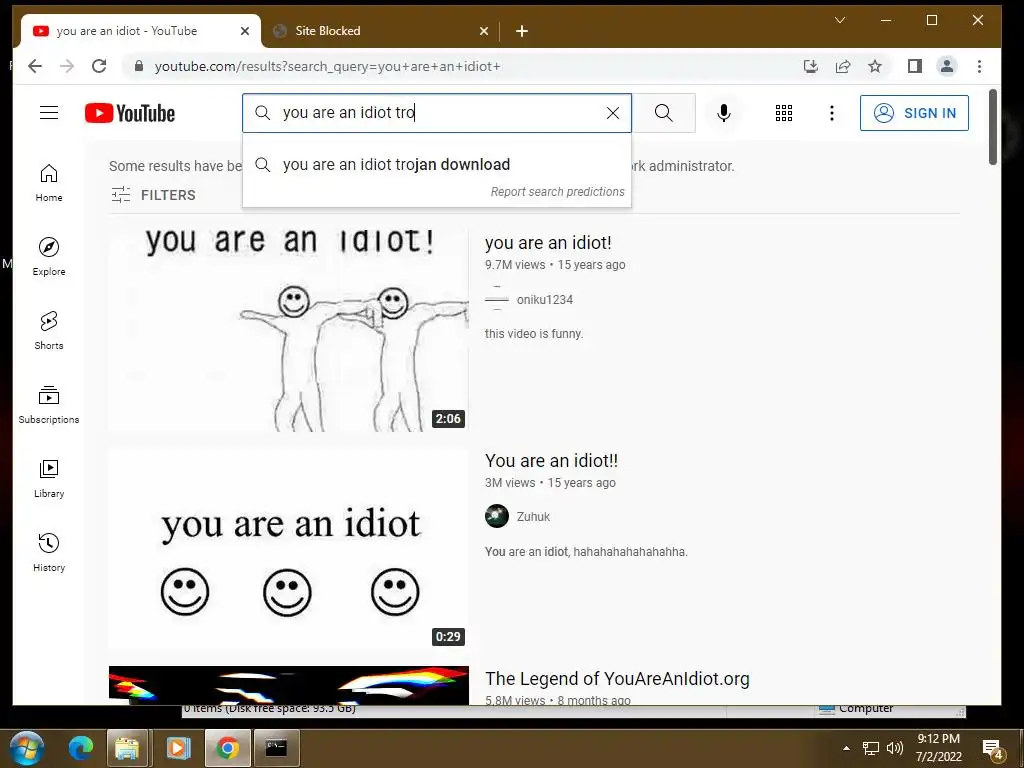
Task: Open Chrome three-dot menu
Action: (x=979, y=66)
